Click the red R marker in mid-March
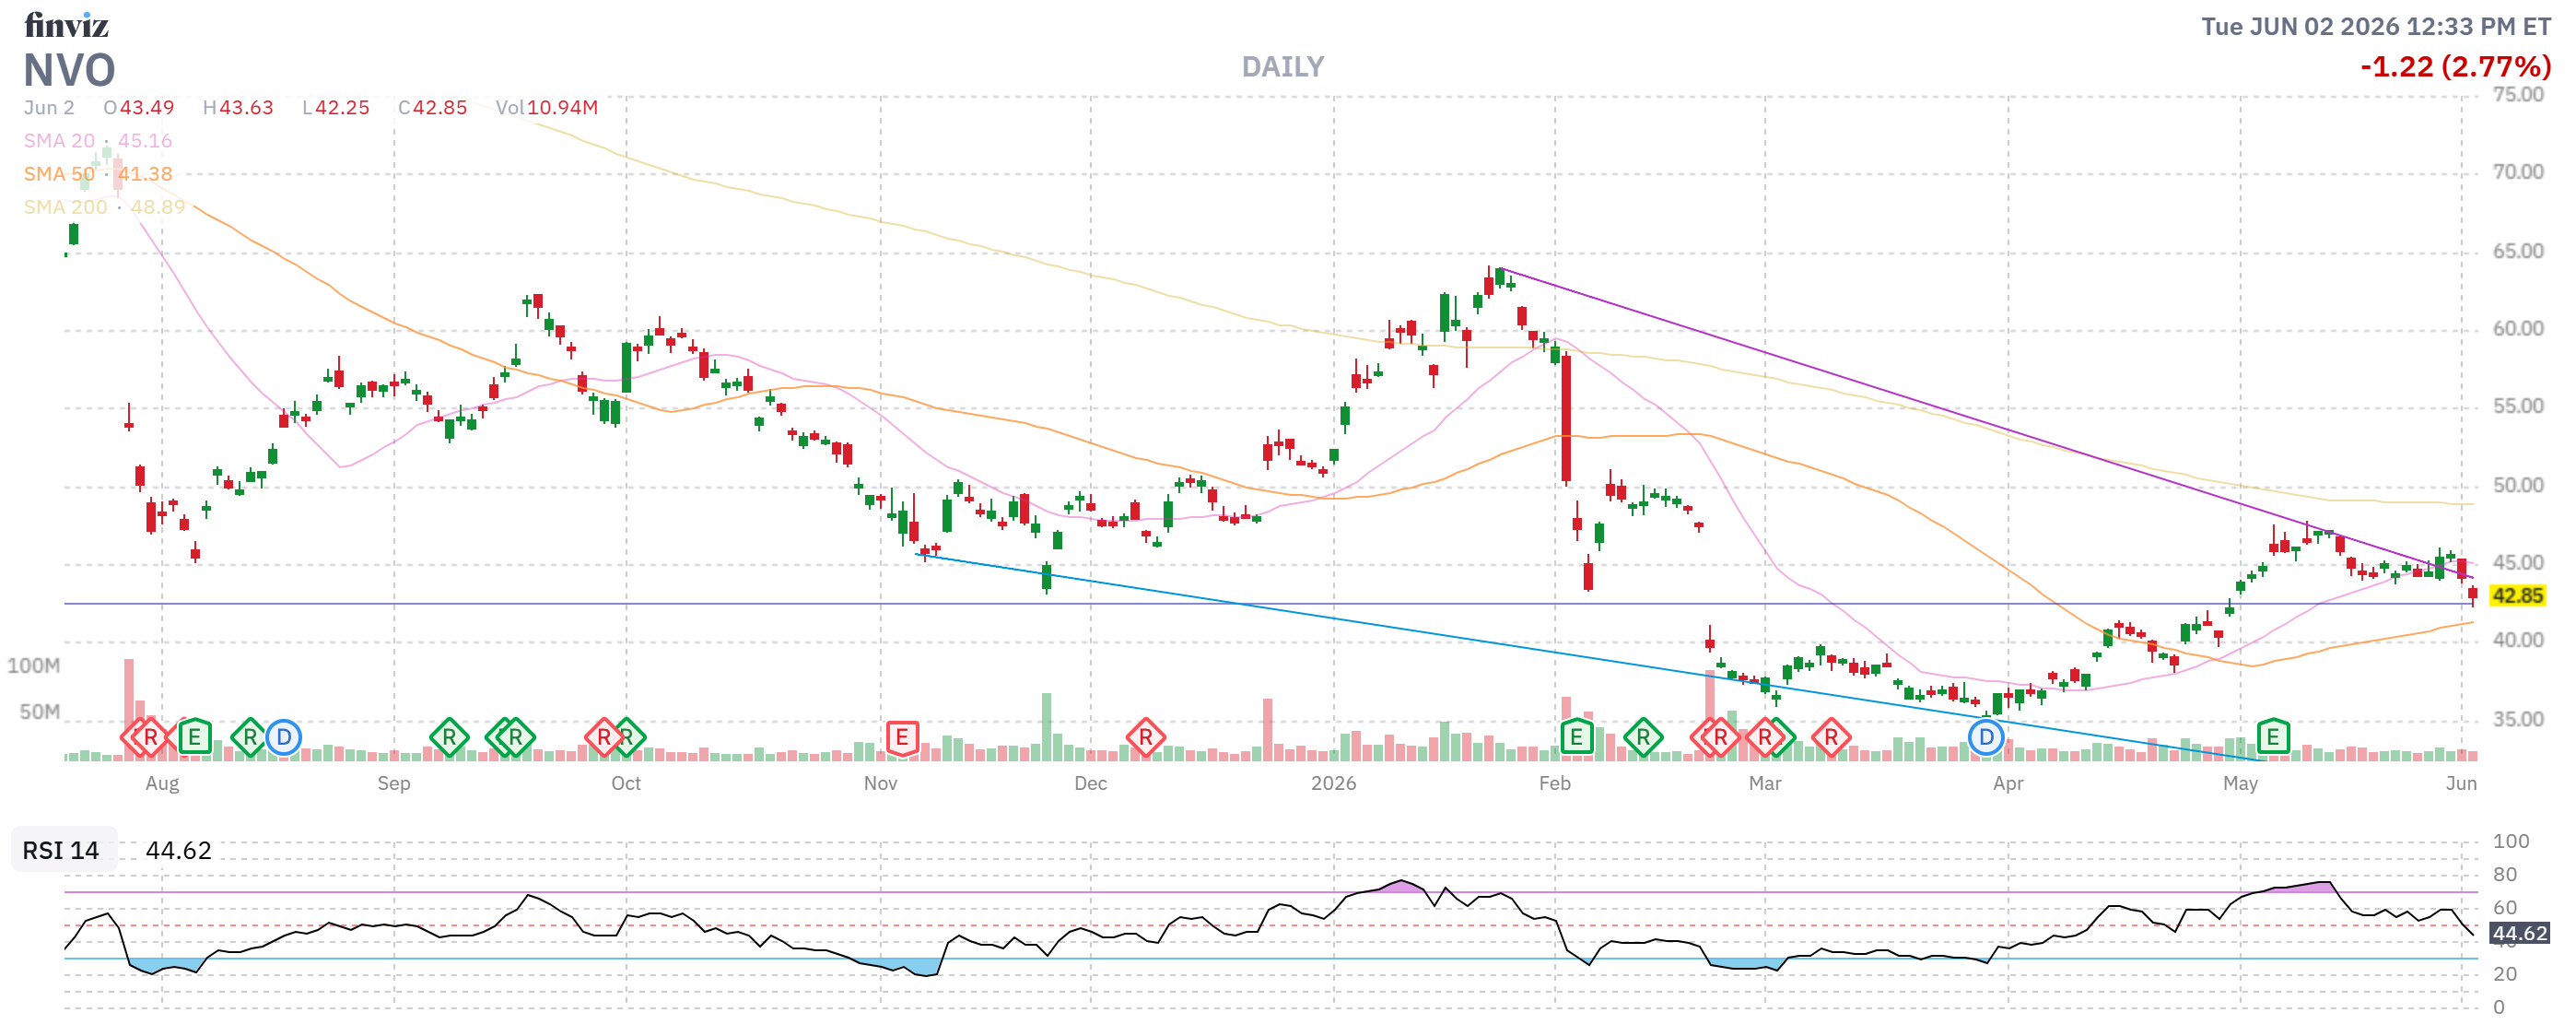The image size is (2576, 1036). tap(1831, 738)
